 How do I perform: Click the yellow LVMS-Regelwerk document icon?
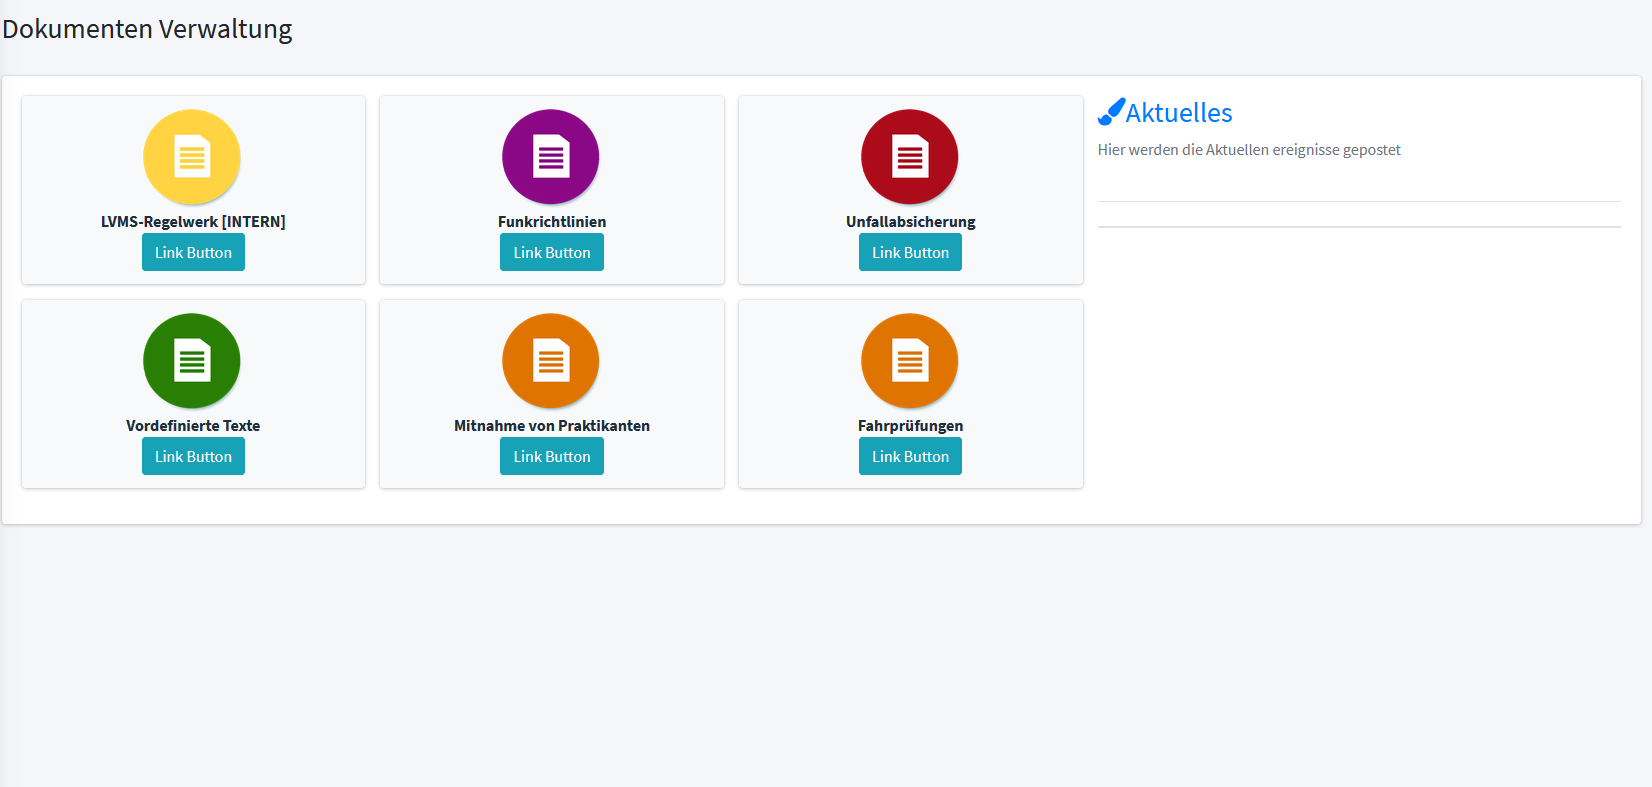tap(192, 157)
